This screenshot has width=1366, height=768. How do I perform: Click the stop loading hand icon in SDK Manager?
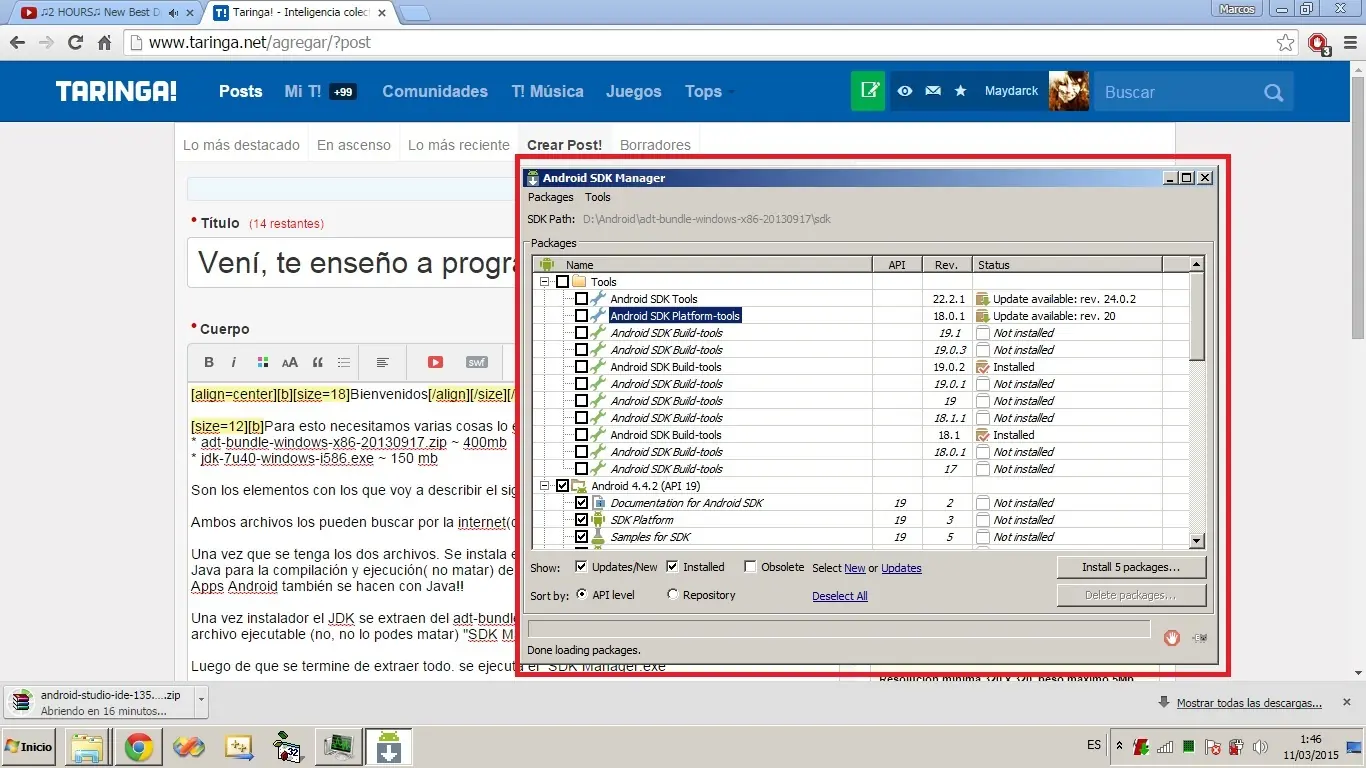1172,637
